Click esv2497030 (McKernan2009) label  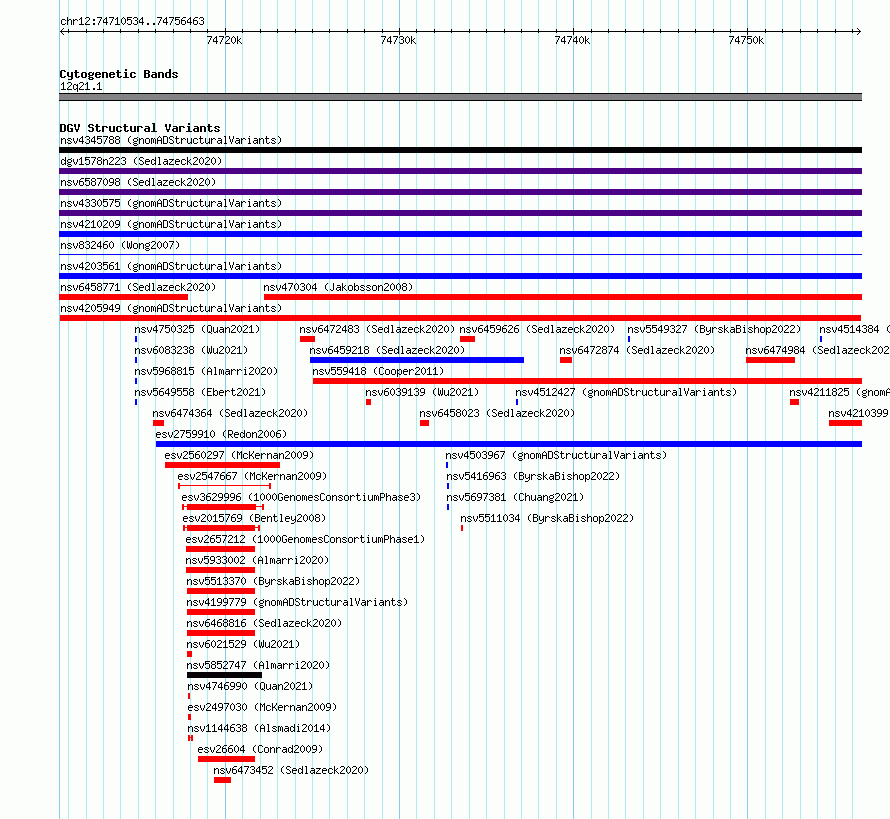(x=262, y=707)
